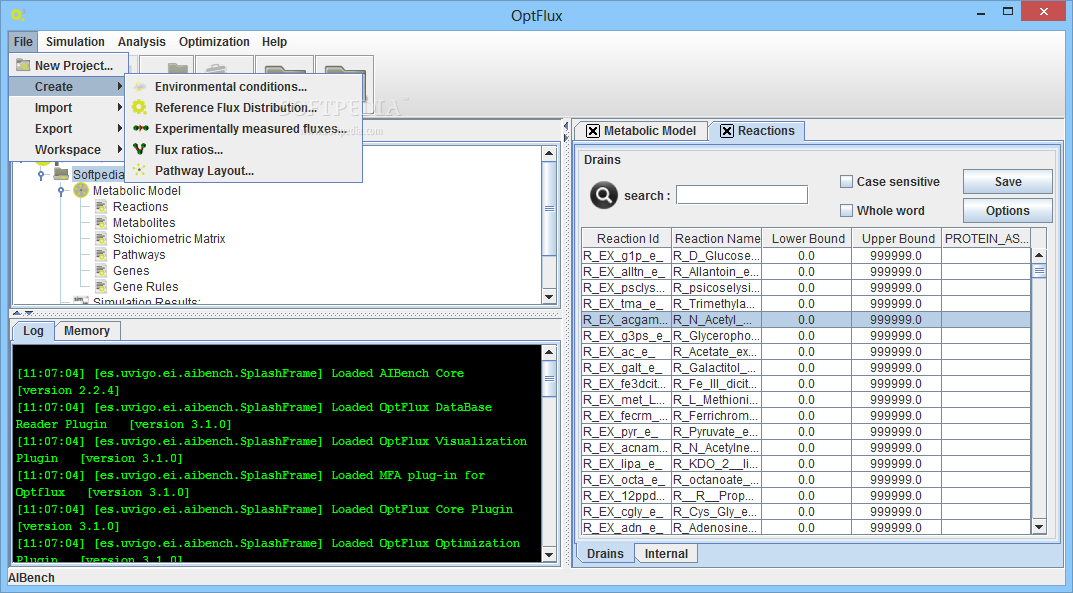Pick the Experimentally measured fluxes icon
This screenshot has height=593, width=1073.
140,129
